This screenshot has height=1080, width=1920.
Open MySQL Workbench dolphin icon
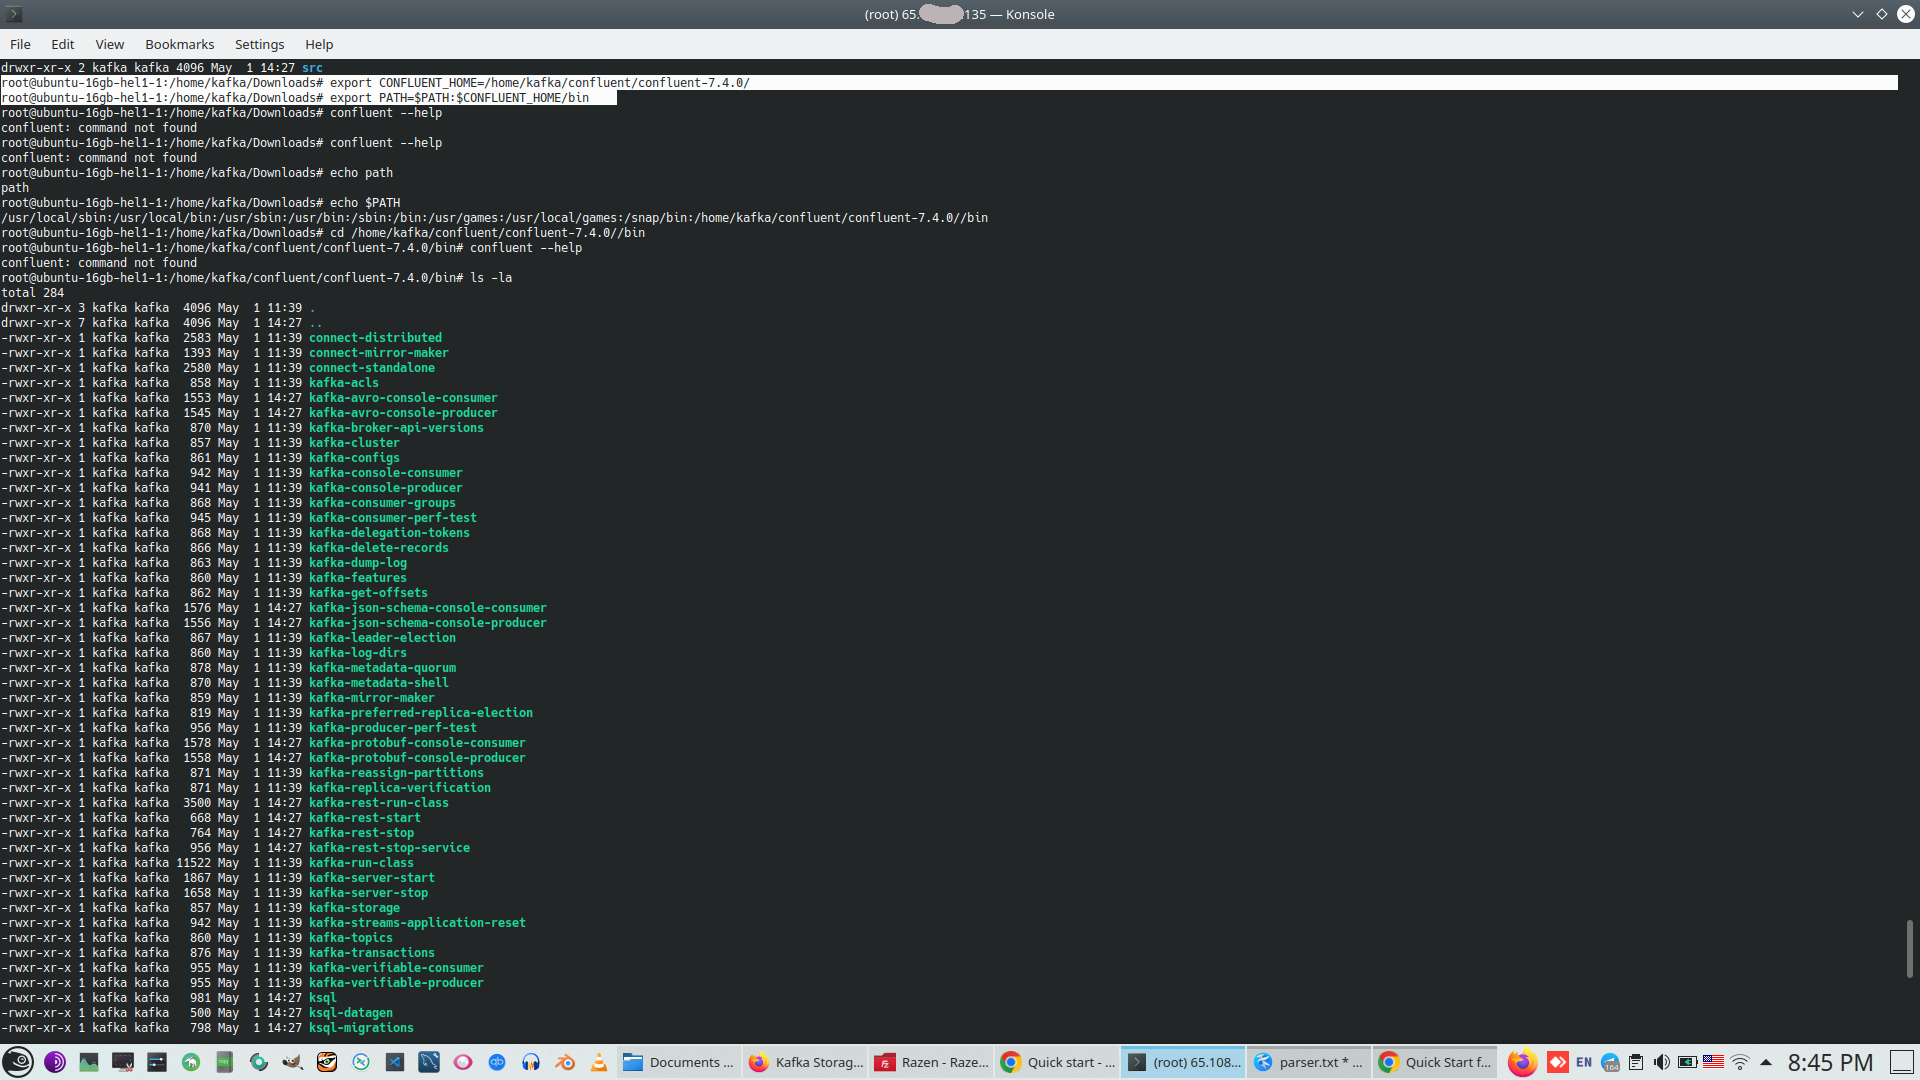pos(429,1062)
